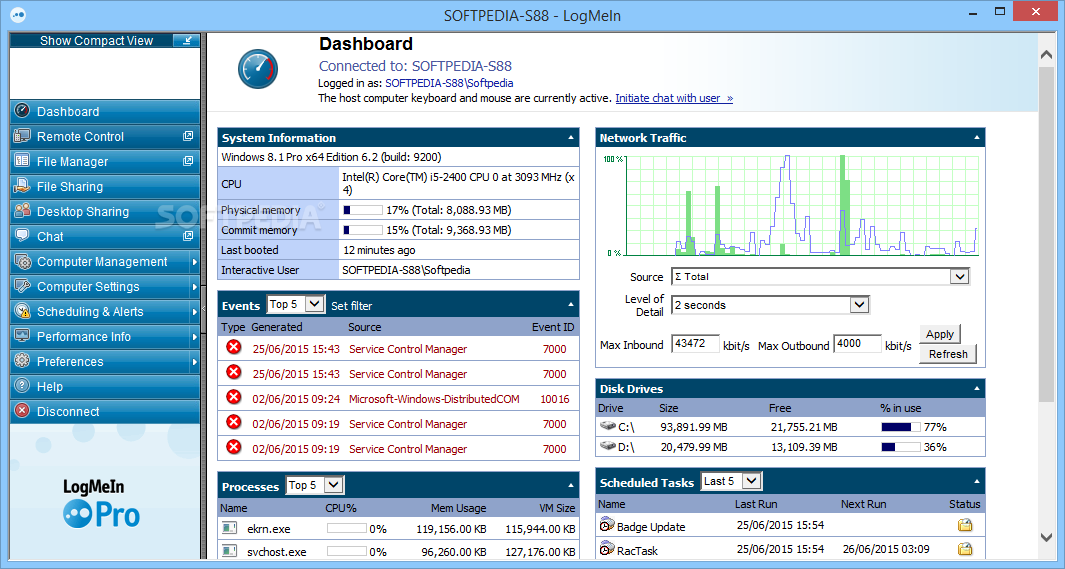Click the Chat bubble icon
This screenshot has height=569, width=1065.
22,236
